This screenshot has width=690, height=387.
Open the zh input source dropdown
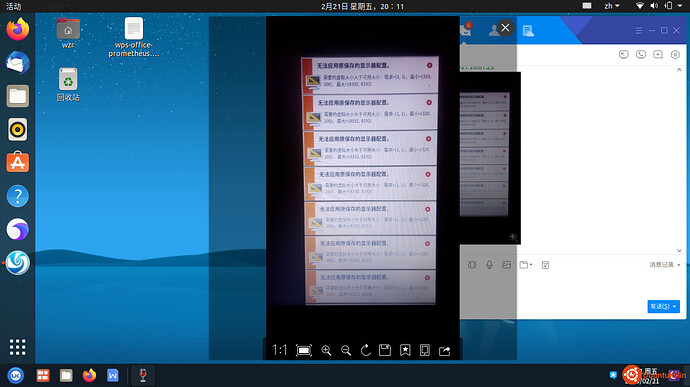[x=611, y=6]
